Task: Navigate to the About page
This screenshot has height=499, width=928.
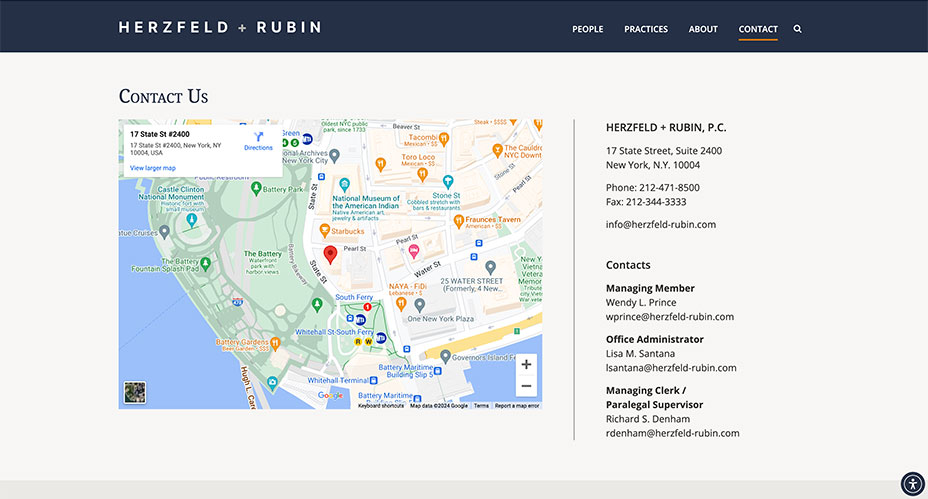Action: (x=703, y=29)
